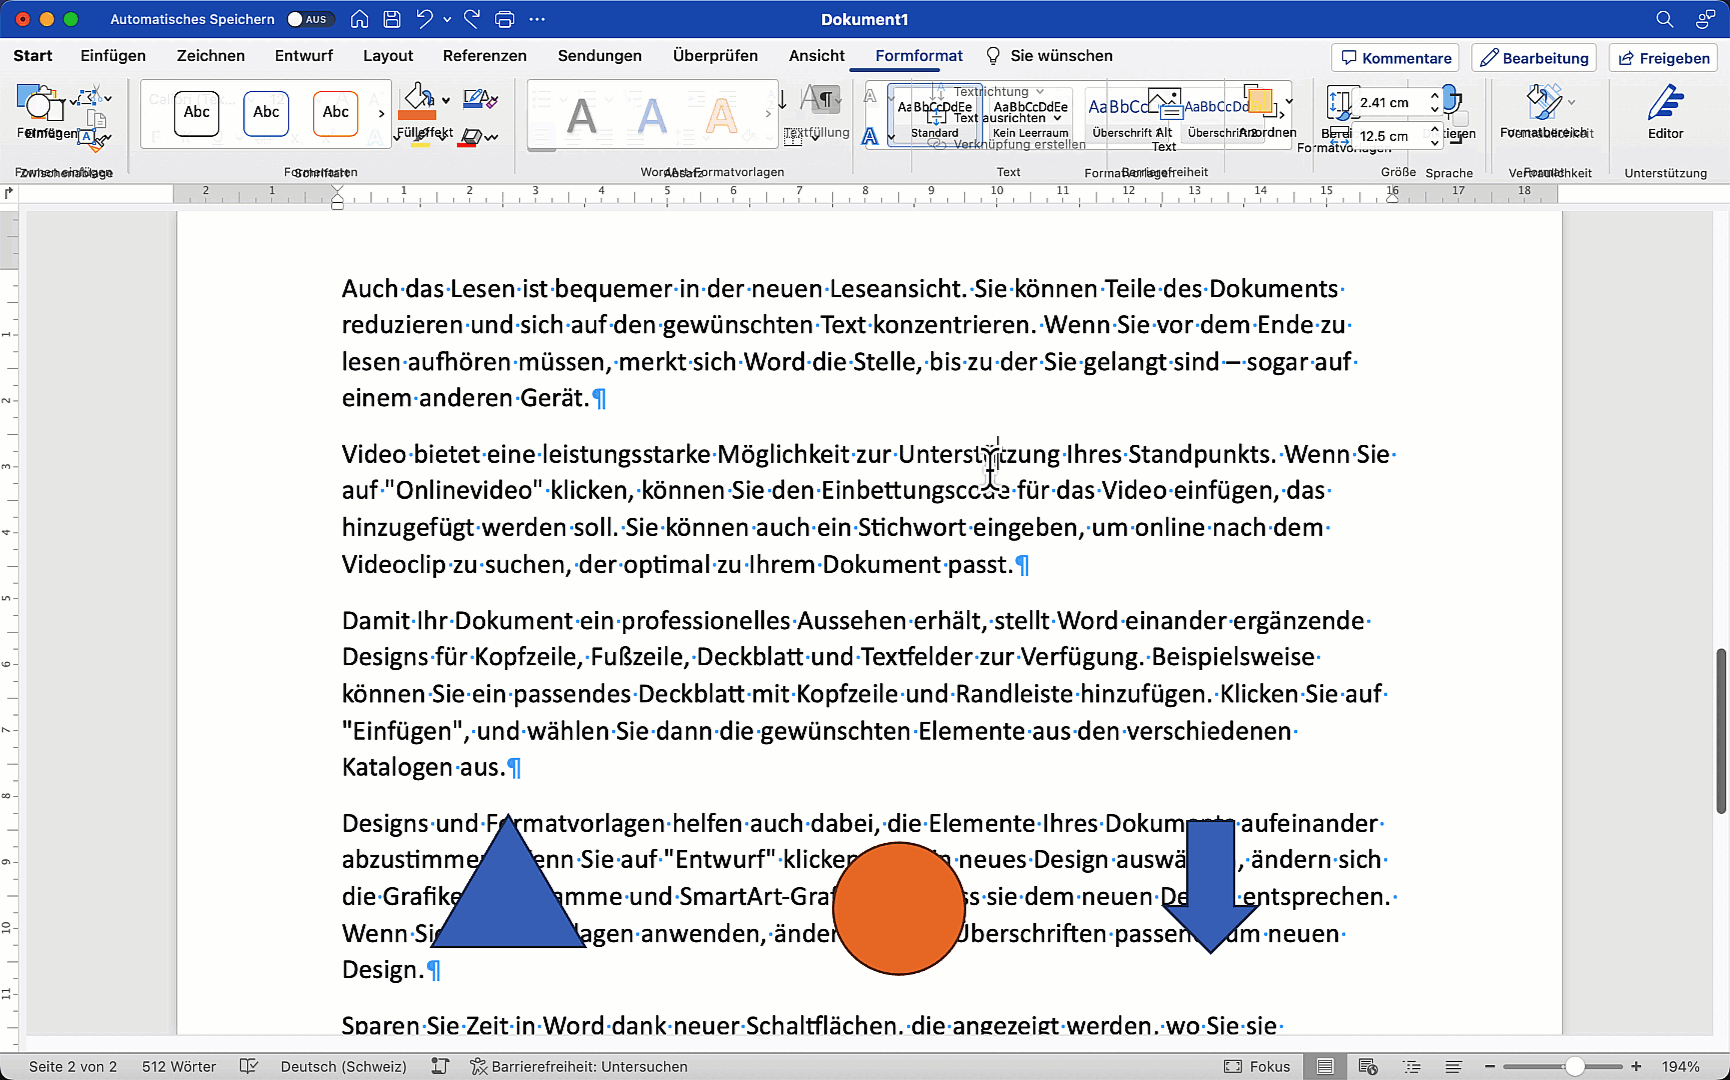The width and height of the screenshot is (1730, 1080).
Task: Switch to print layout view button
Action: (1325, 1066)
